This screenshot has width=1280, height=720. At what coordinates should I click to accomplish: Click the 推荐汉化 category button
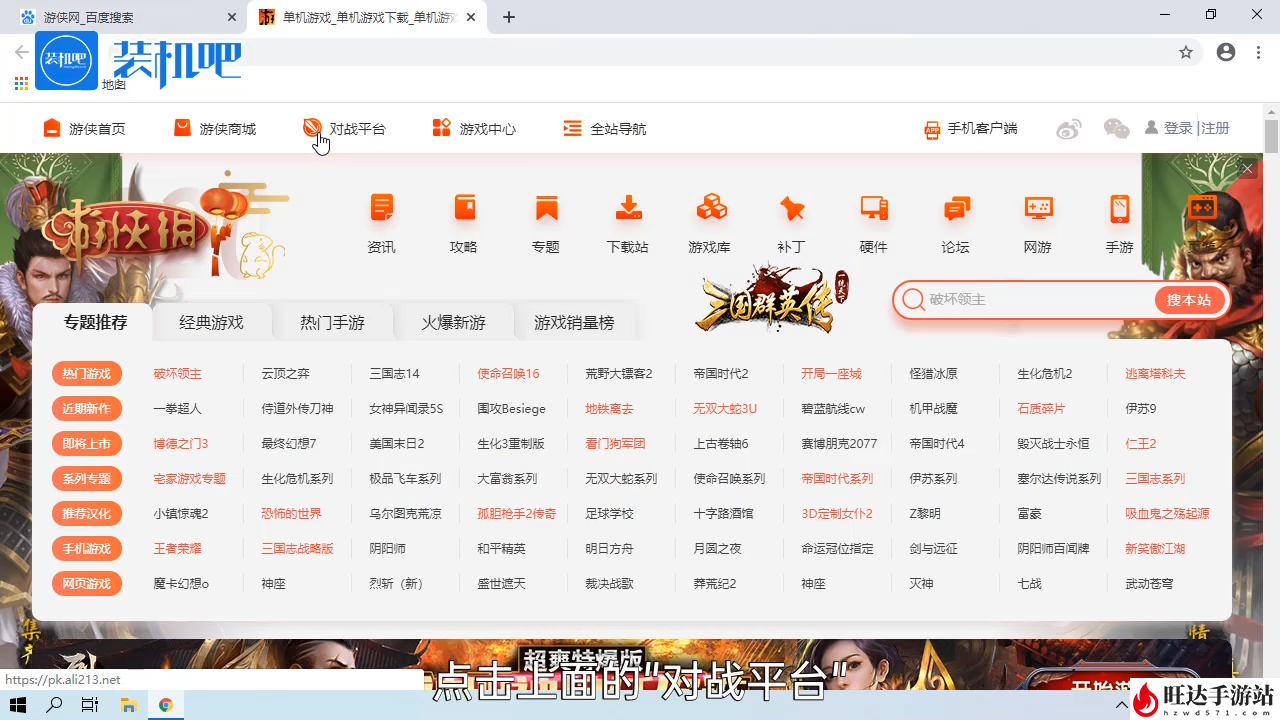coord(87,513)
